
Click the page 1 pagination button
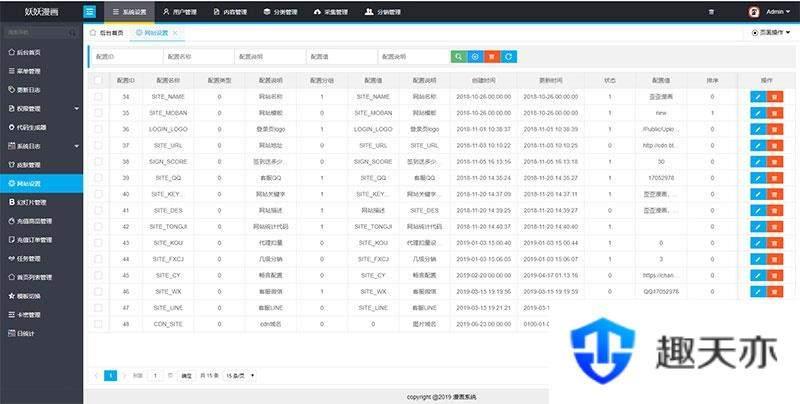point(110,376)
